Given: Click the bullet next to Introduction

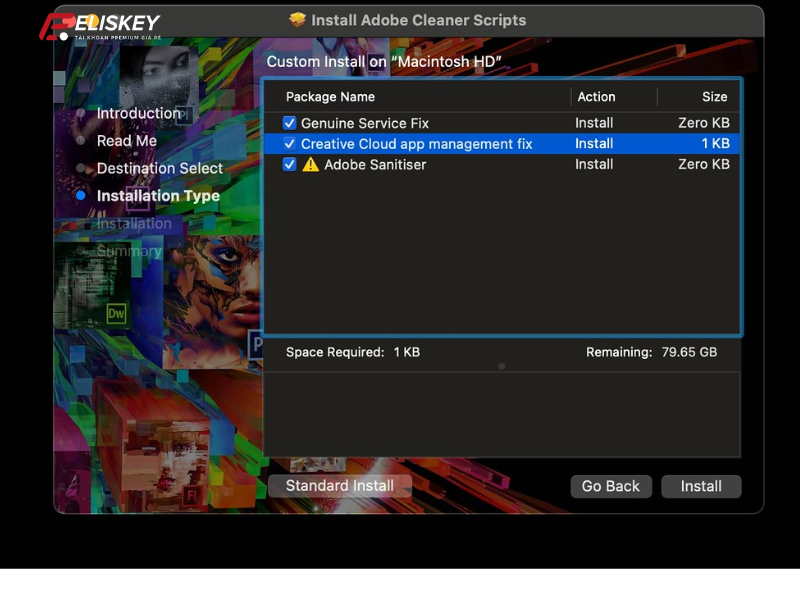Looking at the screenshot, I should (x=82, y=113).
